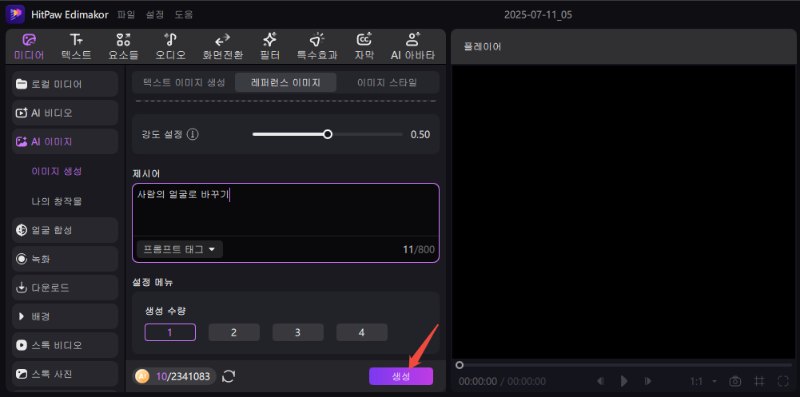Viewport: 800px width, 397px height.
Task: Set 생성 수량 to 1
Action: 170,332
